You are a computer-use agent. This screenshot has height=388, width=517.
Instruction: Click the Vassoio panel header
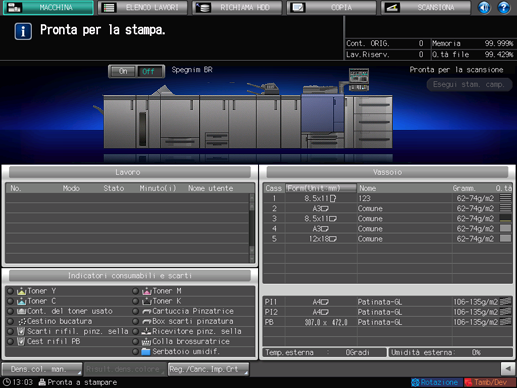pyautogui.click(x=387, y=172)
